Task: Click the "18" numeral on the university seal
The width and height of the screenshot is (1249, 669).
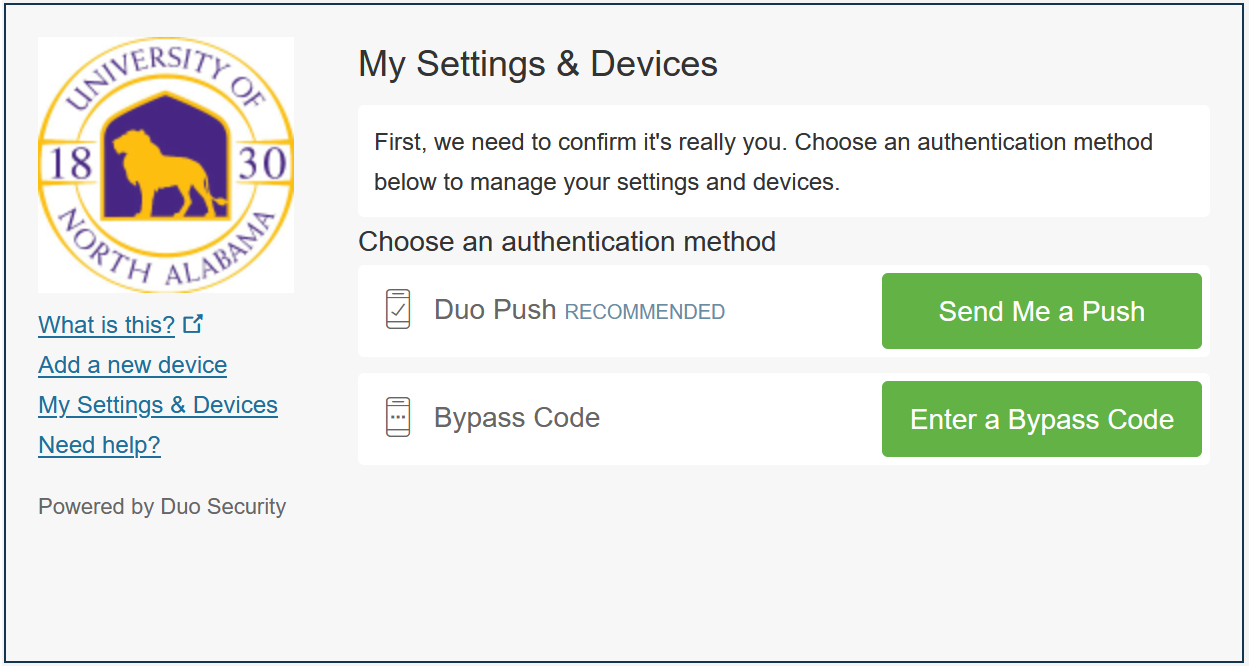Action: point(70,164)
